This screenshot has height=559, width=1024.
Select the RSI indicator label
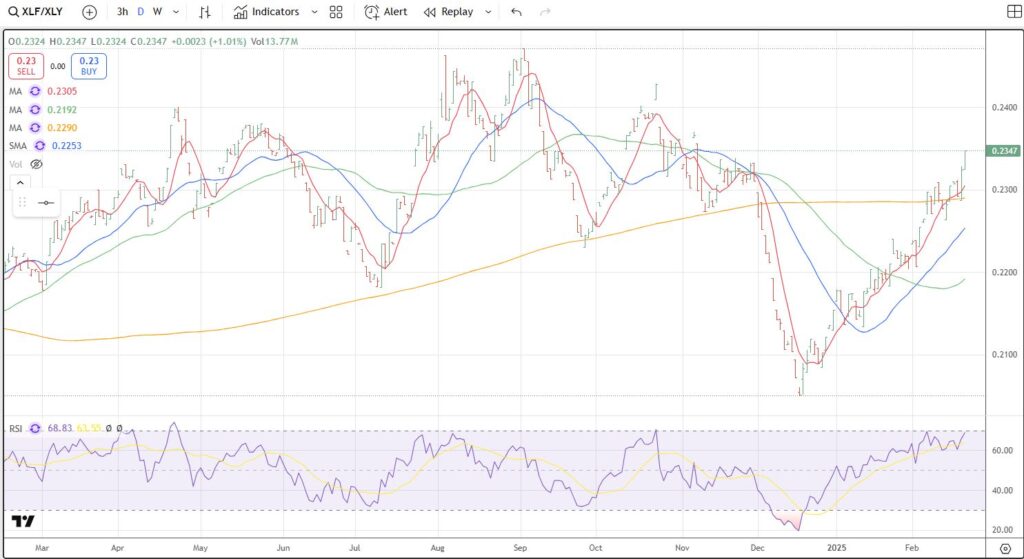16,428
